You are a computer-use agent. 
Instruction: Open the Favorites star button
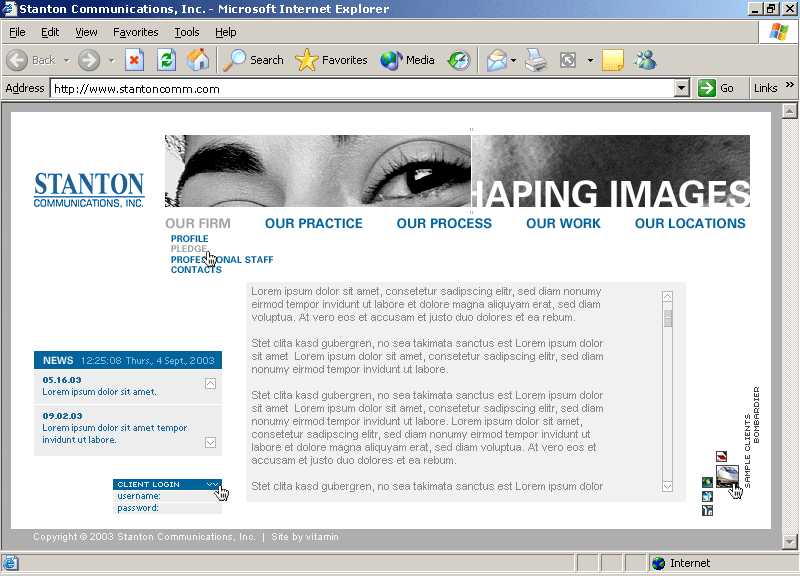332,60
